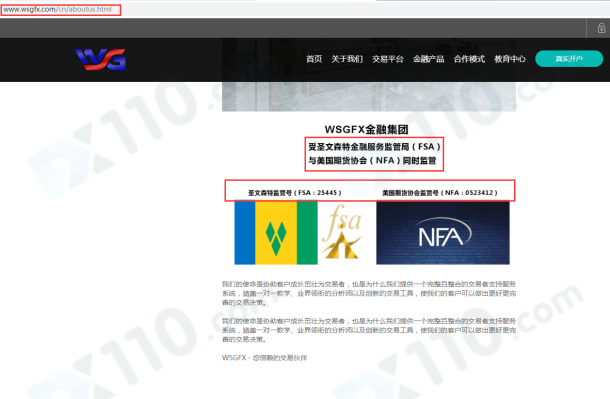Click the first mission paragraph text
This screenshot has width=610, height=399.
click(x=369, y=293)
